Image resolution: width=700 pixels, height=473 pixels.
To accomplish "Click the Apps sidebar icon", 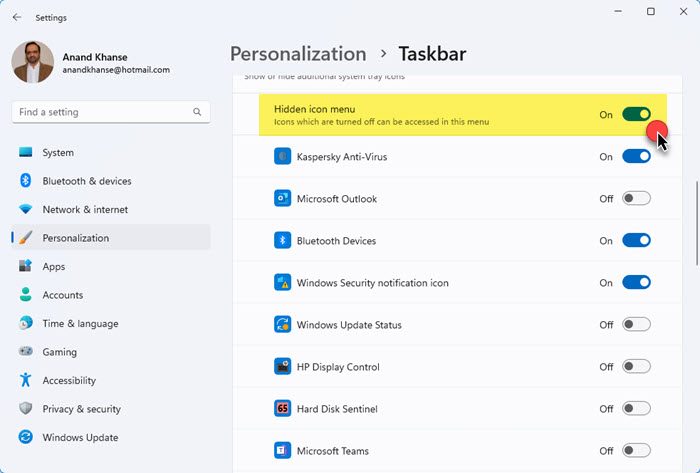I will [x=26, y=266].
